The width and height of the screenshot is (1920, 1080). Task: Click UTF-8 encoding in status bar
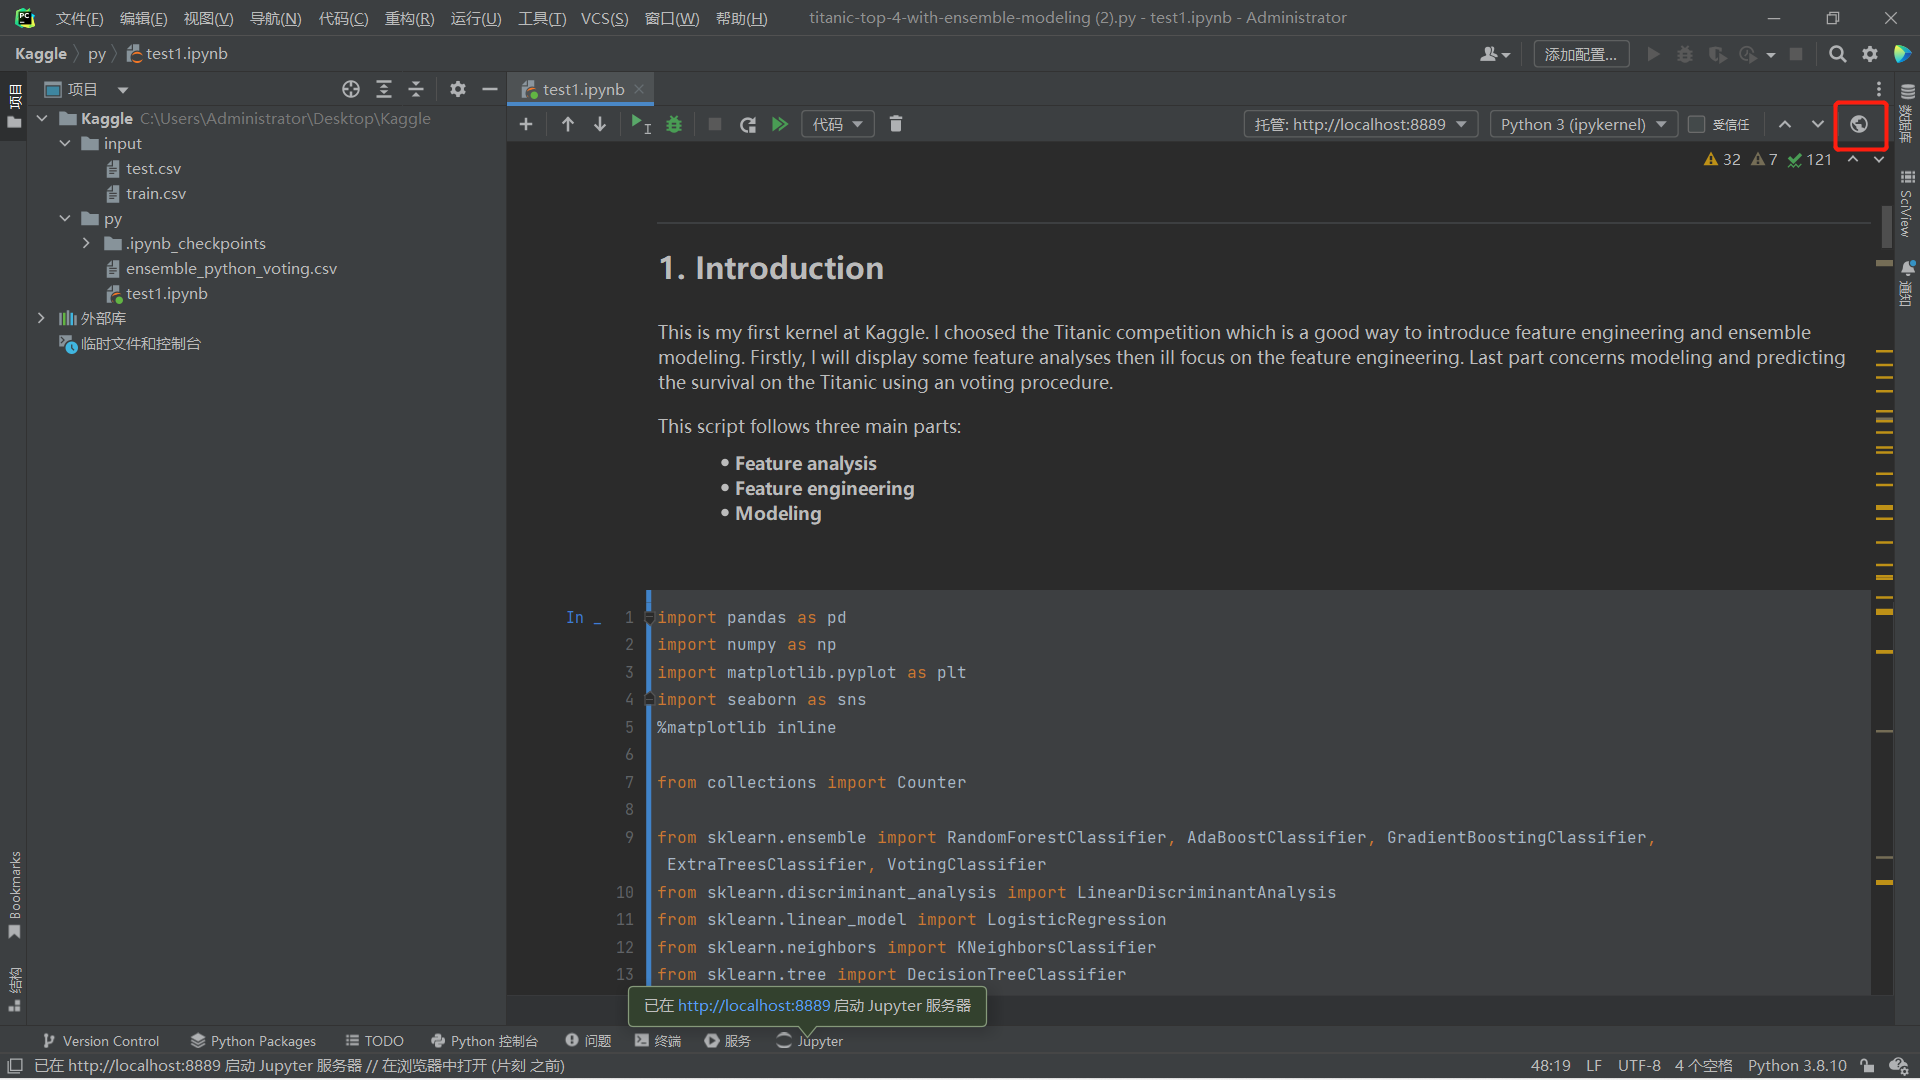pos(1639,1066)
